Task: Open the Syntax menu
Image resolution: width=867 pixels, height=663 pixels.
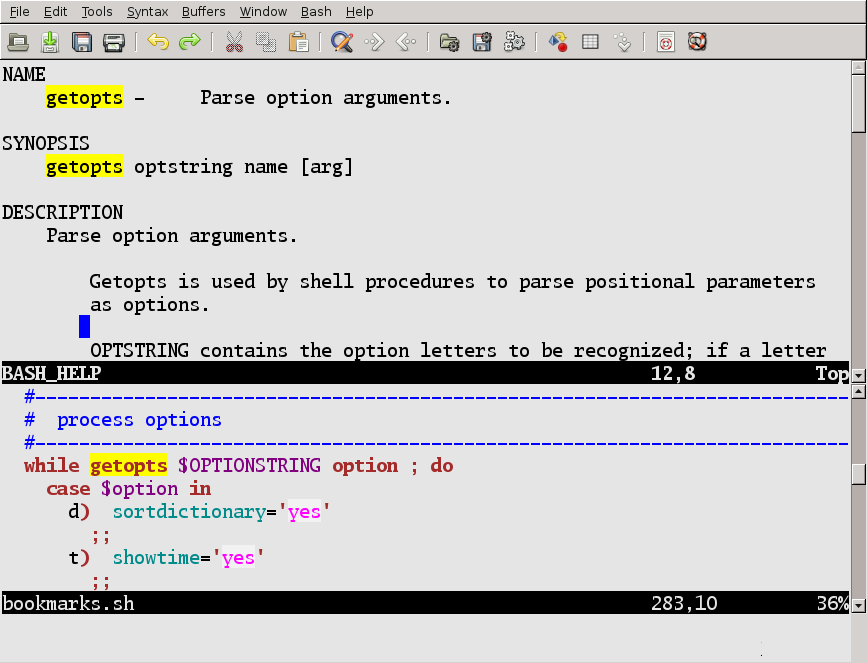Action: [147, 12]
